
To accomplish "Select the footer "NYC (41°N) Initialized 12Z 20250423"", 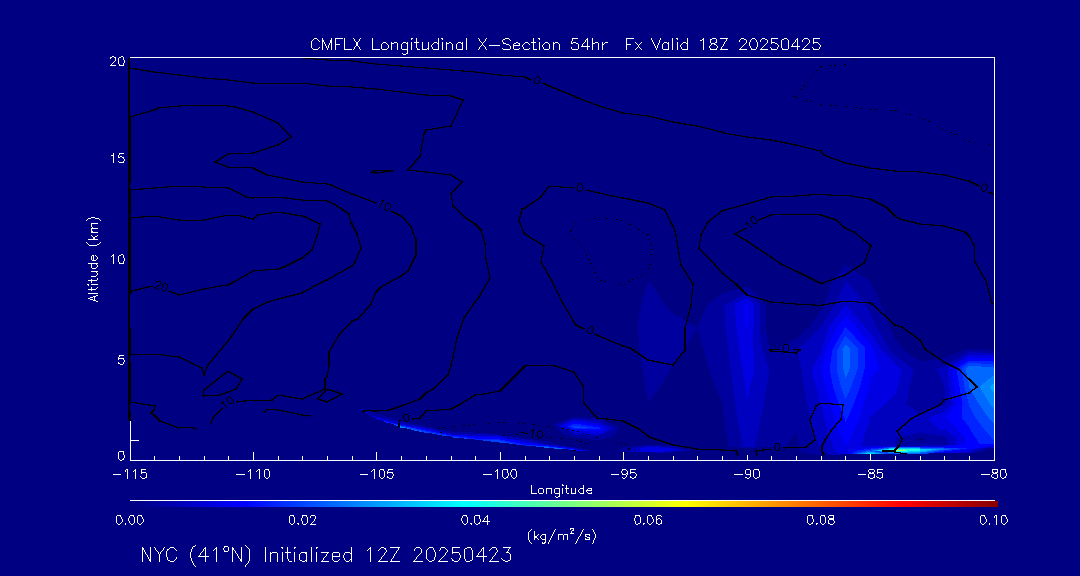I will click(x=326, y=555).
